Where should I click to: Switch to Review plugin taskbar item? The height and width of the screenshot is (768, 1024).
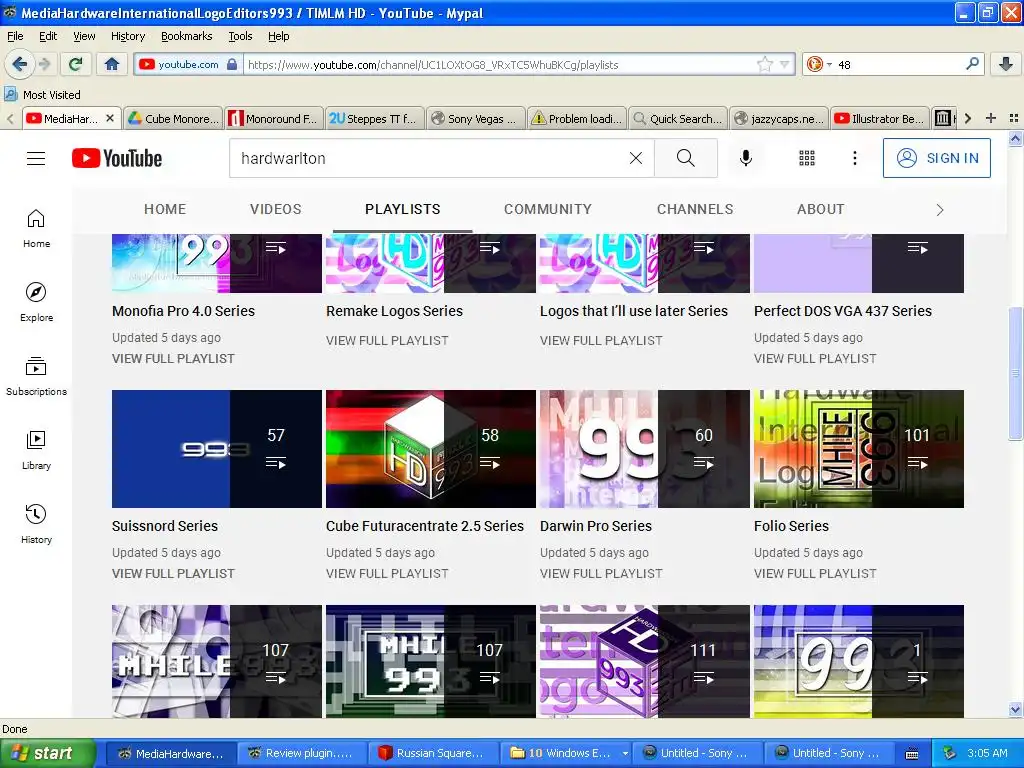click(300, 753)
